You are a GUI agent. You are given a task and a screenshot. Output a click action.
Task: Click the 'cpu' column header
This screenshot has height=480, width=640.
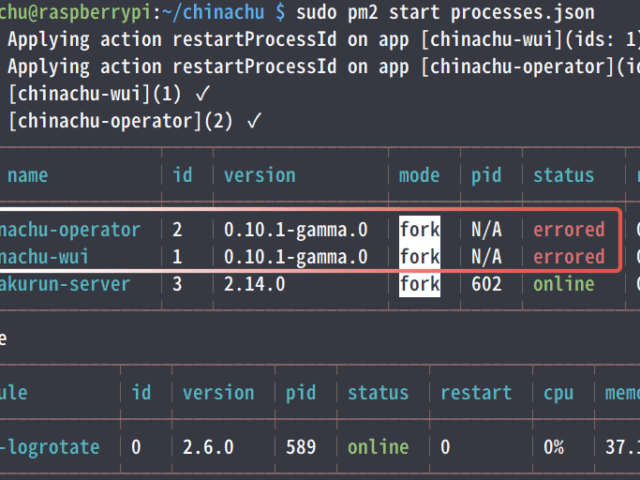coord(558,393)
